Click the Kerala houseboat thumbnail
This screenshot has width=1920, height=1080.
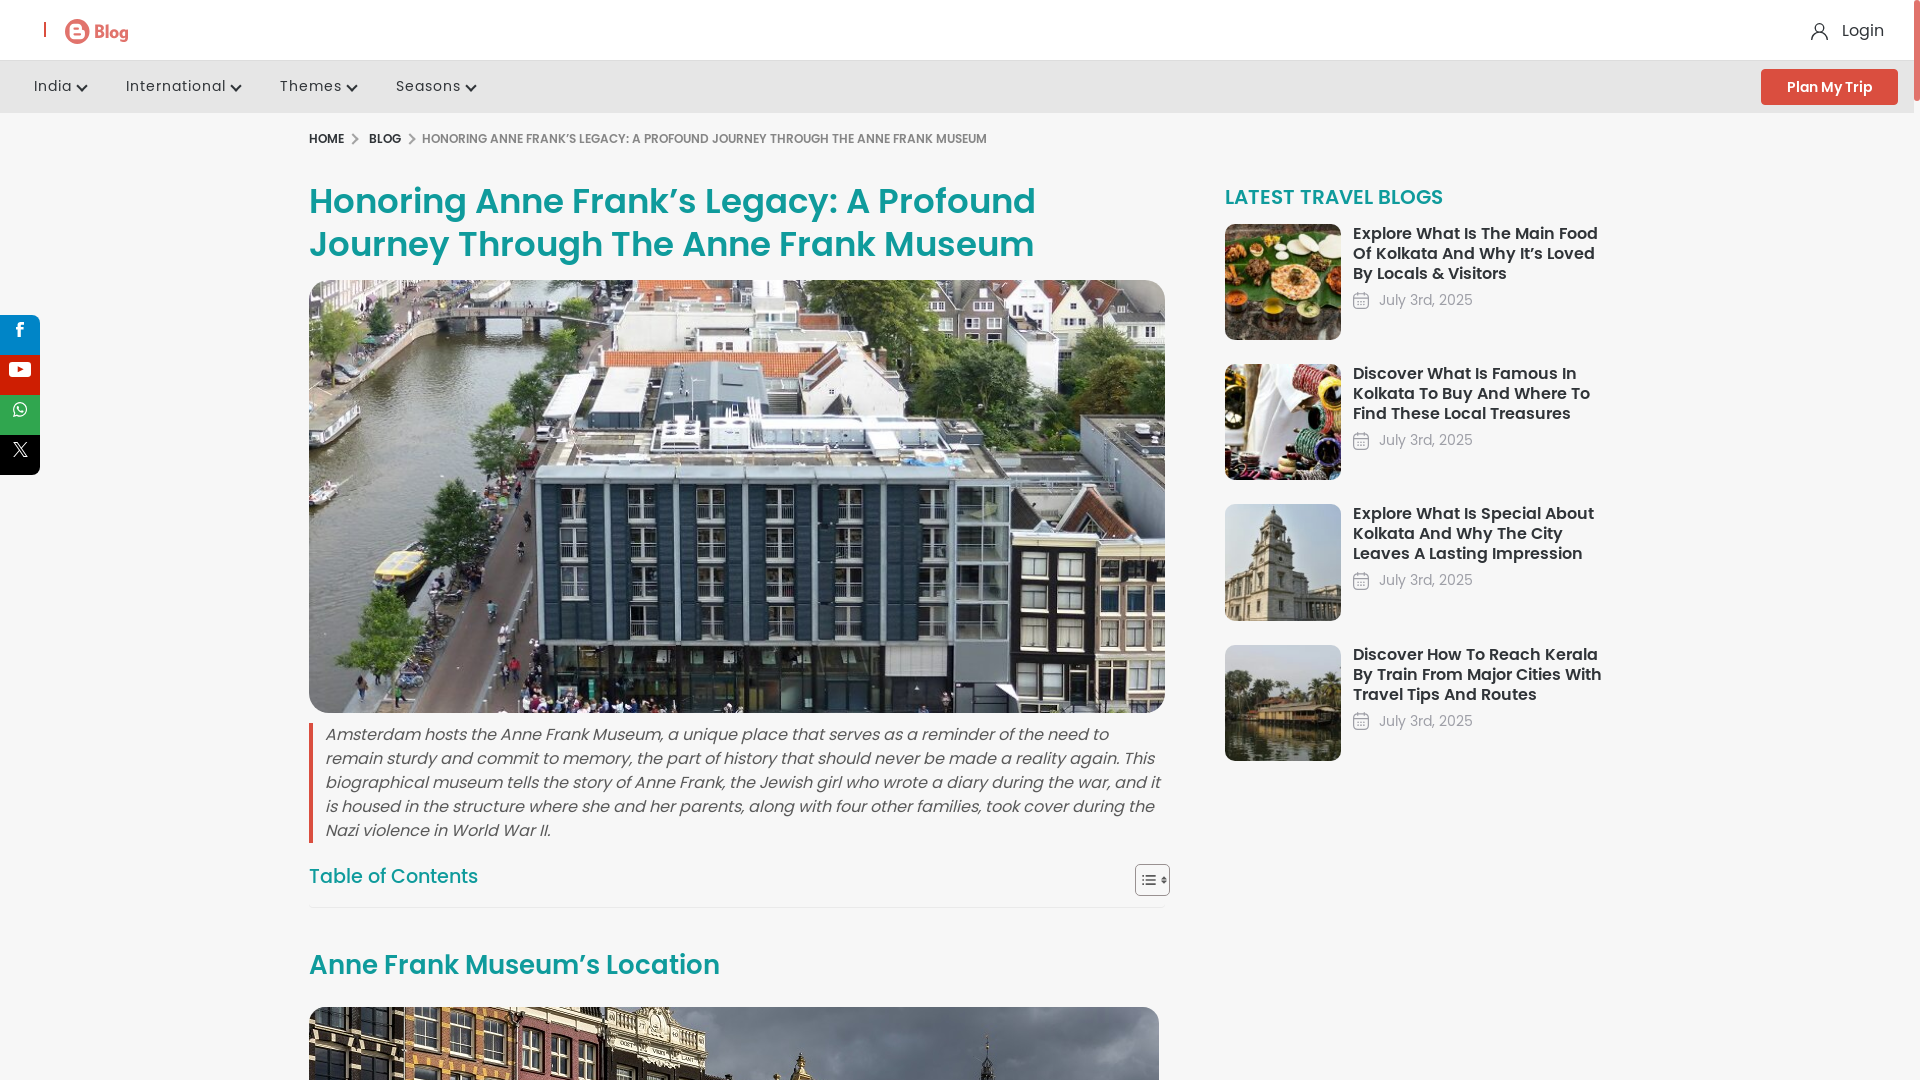(1283, 703)
